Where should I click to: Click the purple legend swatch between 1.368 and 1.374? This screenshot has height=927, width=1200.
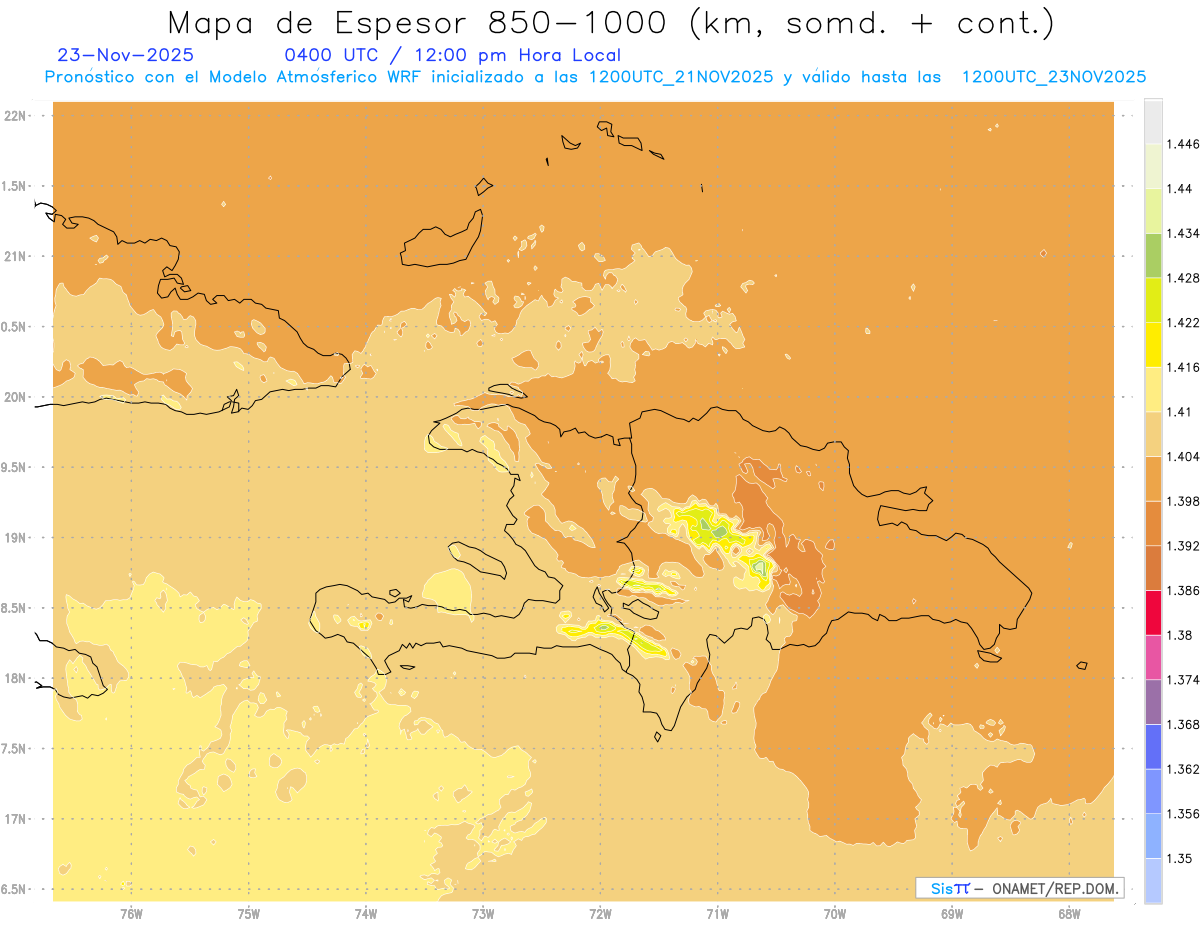1153,701
